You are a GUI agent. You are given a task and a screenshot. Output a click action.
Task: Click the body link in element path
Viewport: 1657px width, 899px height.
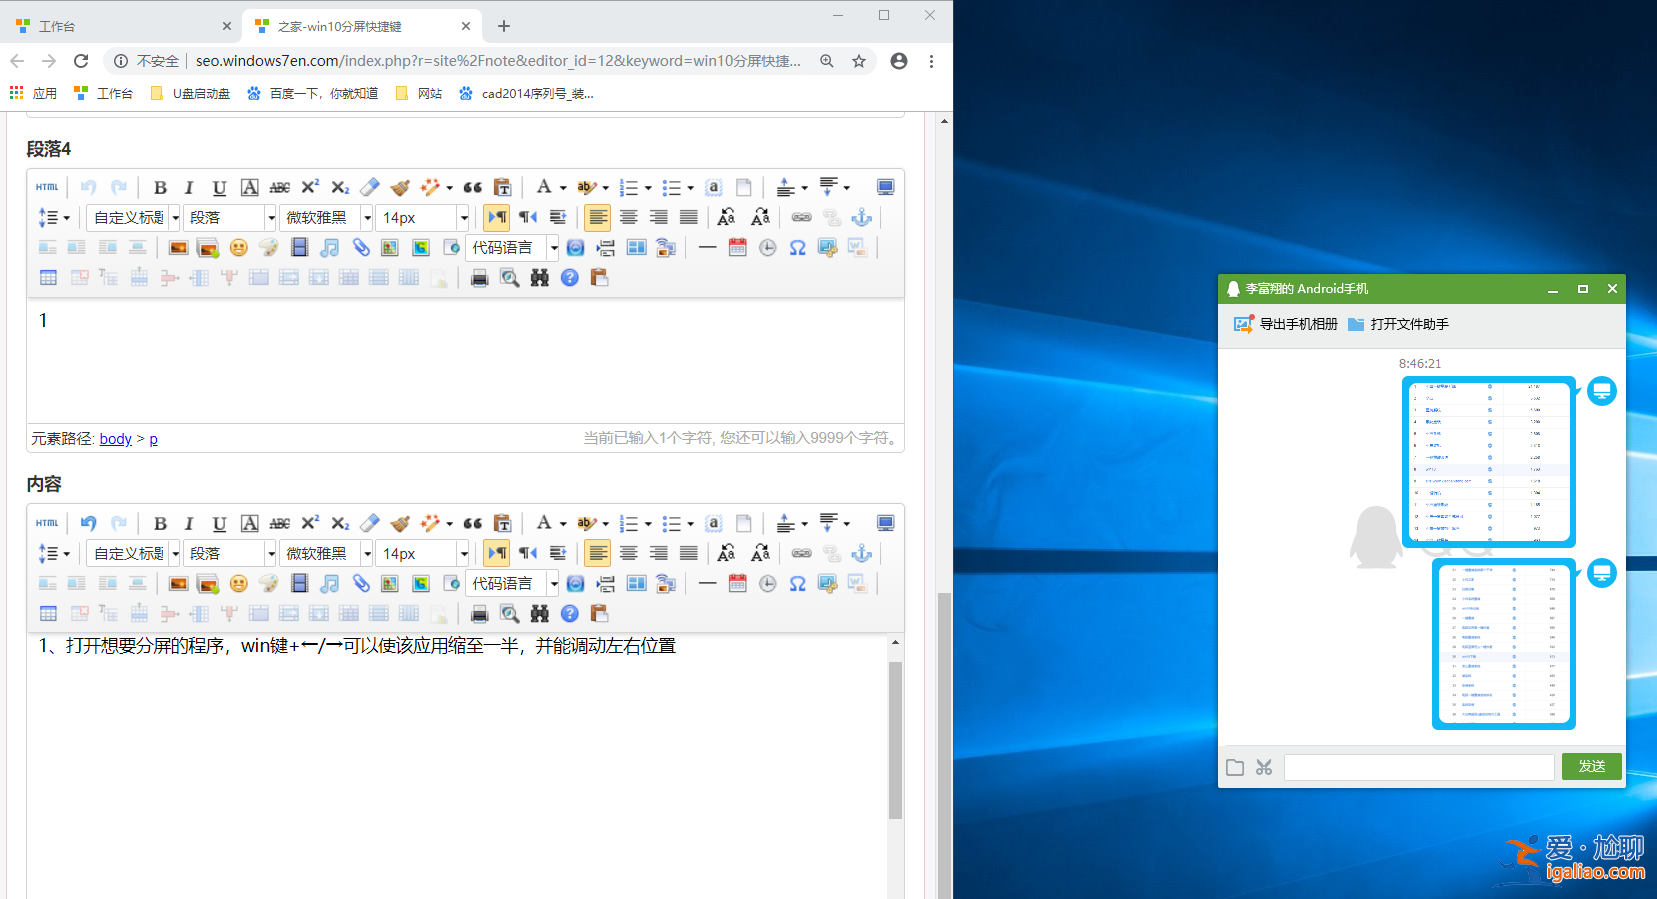coord(115,439)
